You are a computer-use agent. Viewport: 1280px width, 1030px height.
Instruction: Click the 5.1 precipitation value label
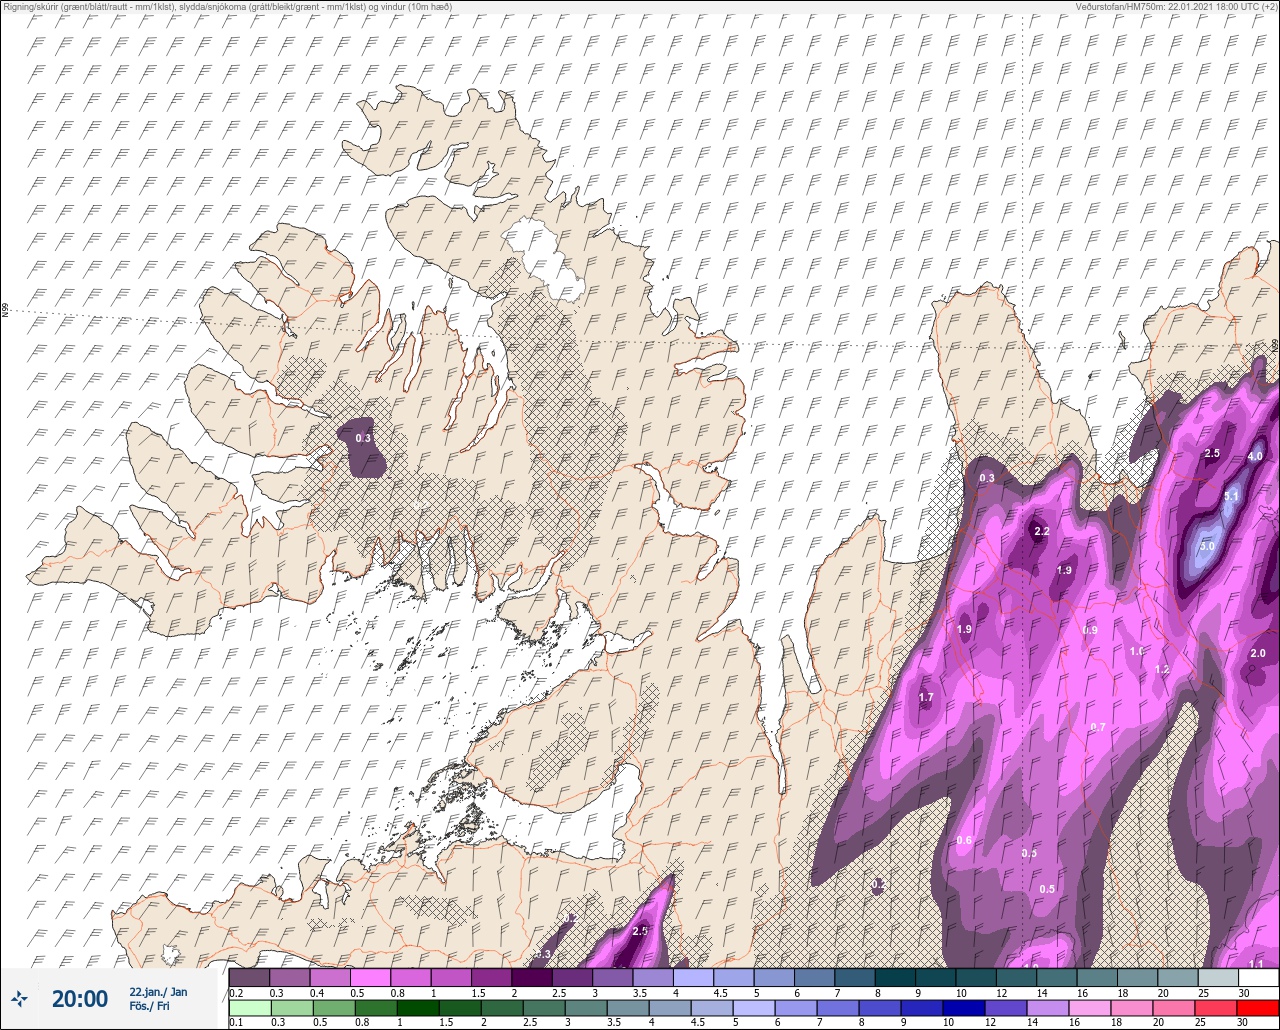tap(1232, 496)
